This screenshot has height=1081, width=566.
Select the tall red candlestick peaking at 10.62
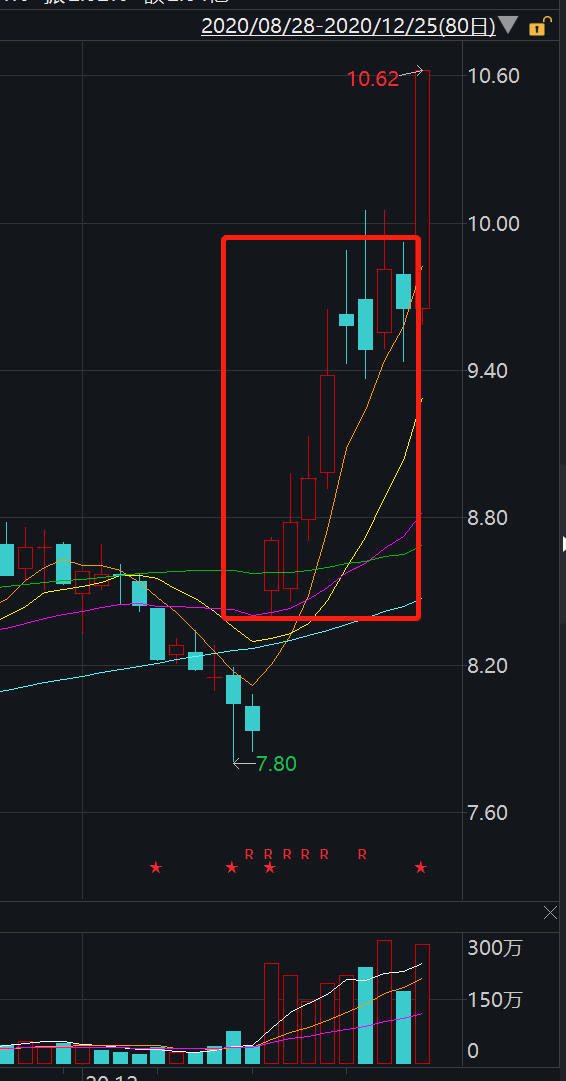(x=423, y=190)
